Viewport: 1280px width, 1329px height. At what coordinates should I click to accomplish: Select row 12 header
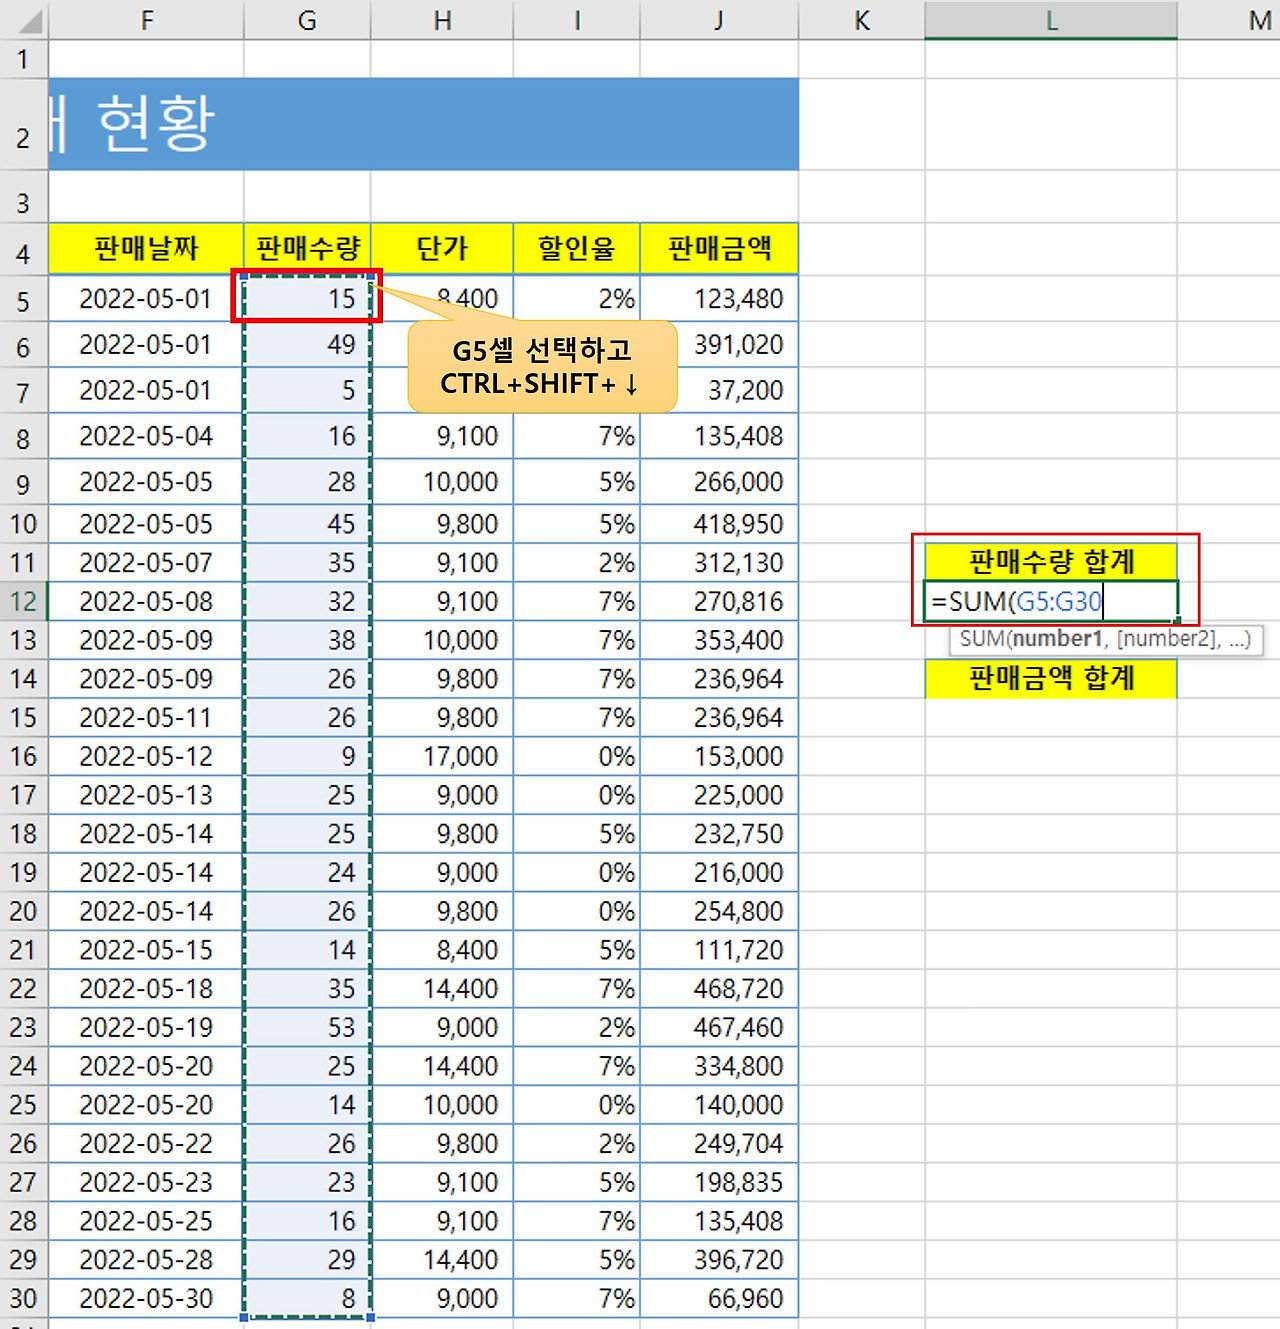[x=23, y=601]
